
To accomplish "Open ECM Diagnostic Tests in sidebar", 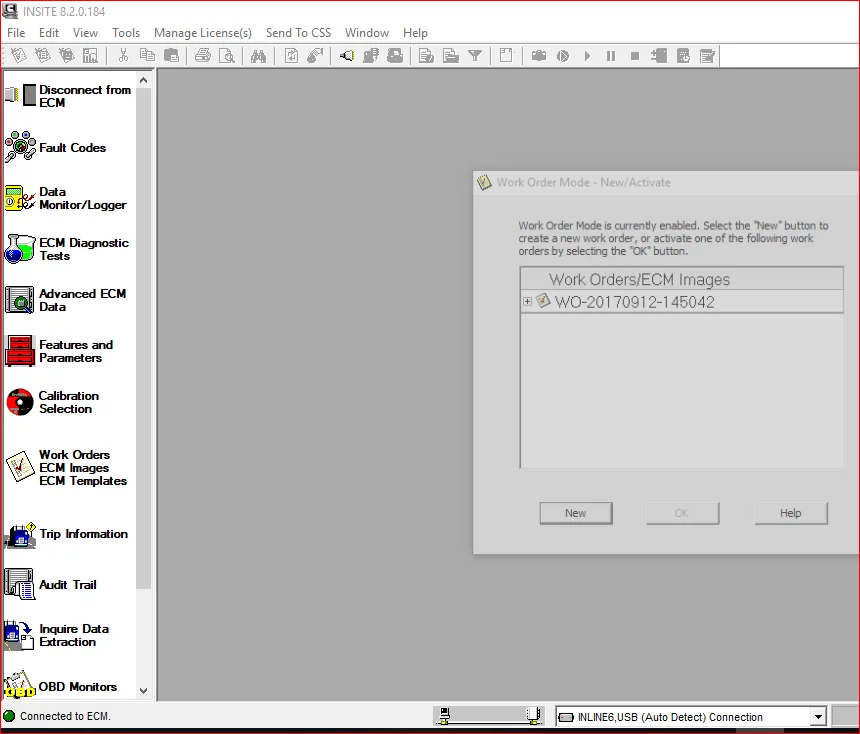I will click(69, 249).
